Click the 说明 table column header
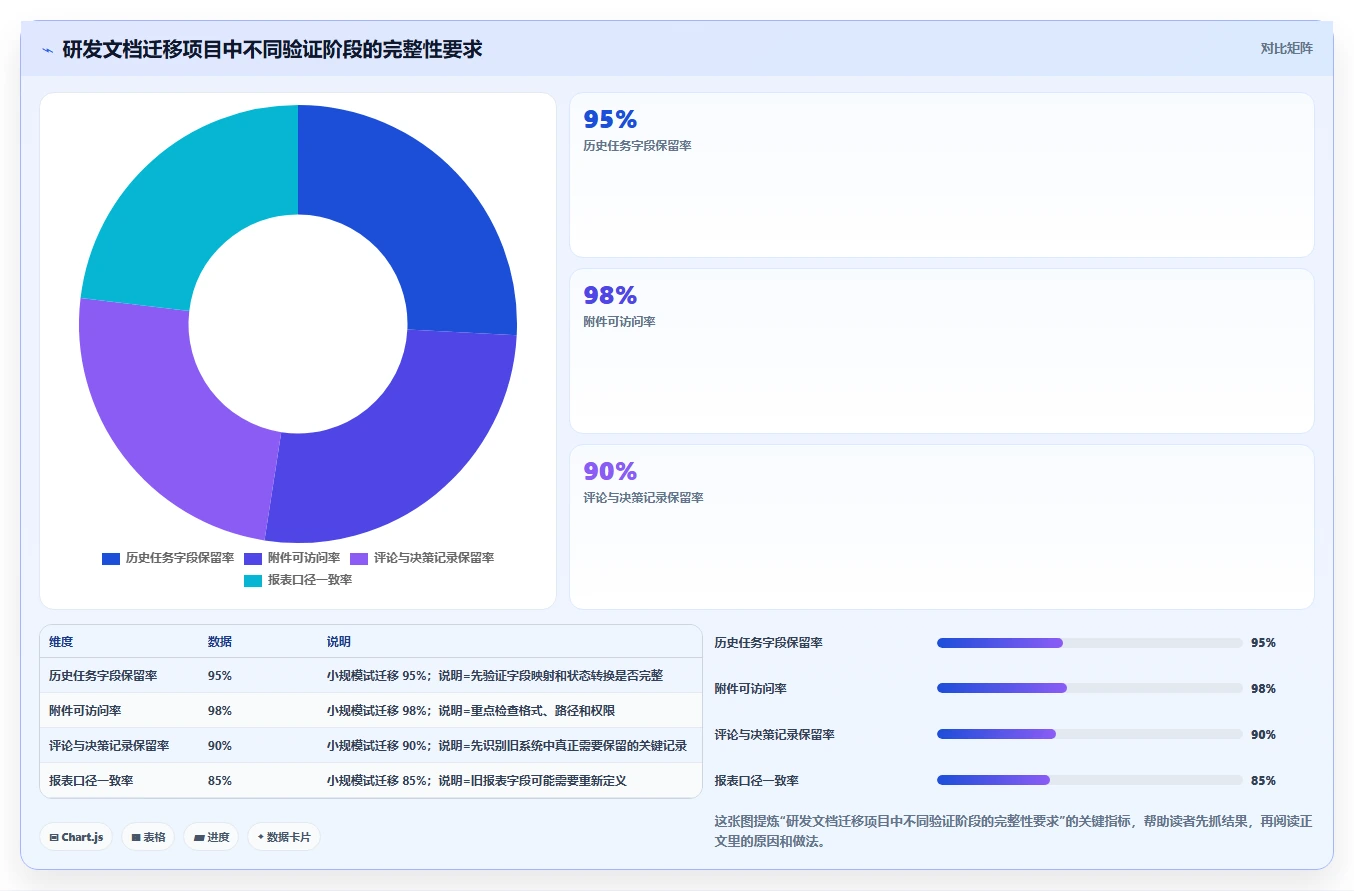 pyautogui.click(x=339, y=642)
